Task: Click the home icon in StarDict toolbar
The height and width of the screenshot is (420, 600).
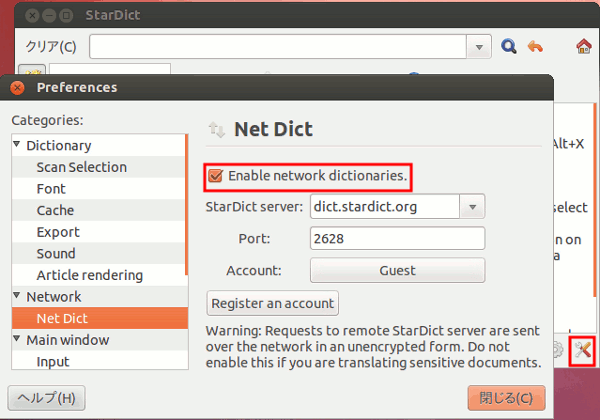Action: [584, 46]
